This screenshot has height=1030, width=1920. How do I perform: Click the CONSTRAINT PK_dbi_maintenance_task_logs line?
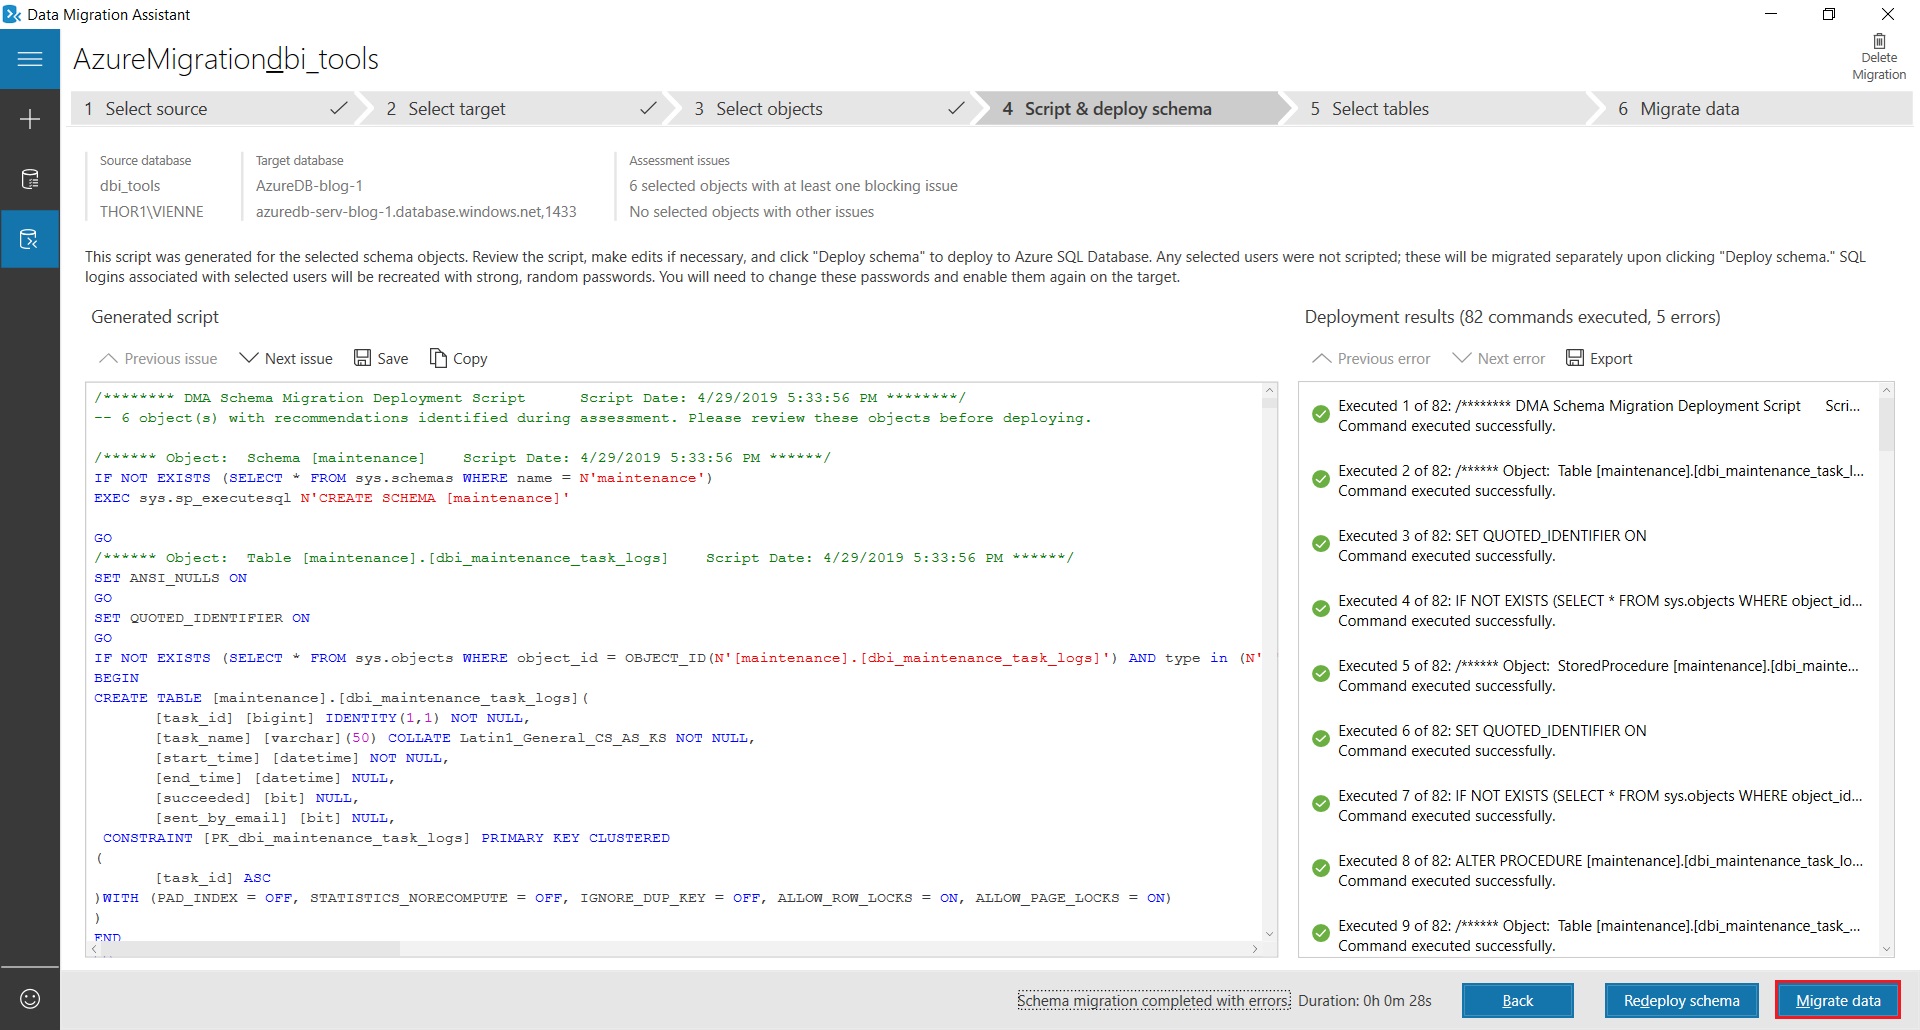coord(386,838)
